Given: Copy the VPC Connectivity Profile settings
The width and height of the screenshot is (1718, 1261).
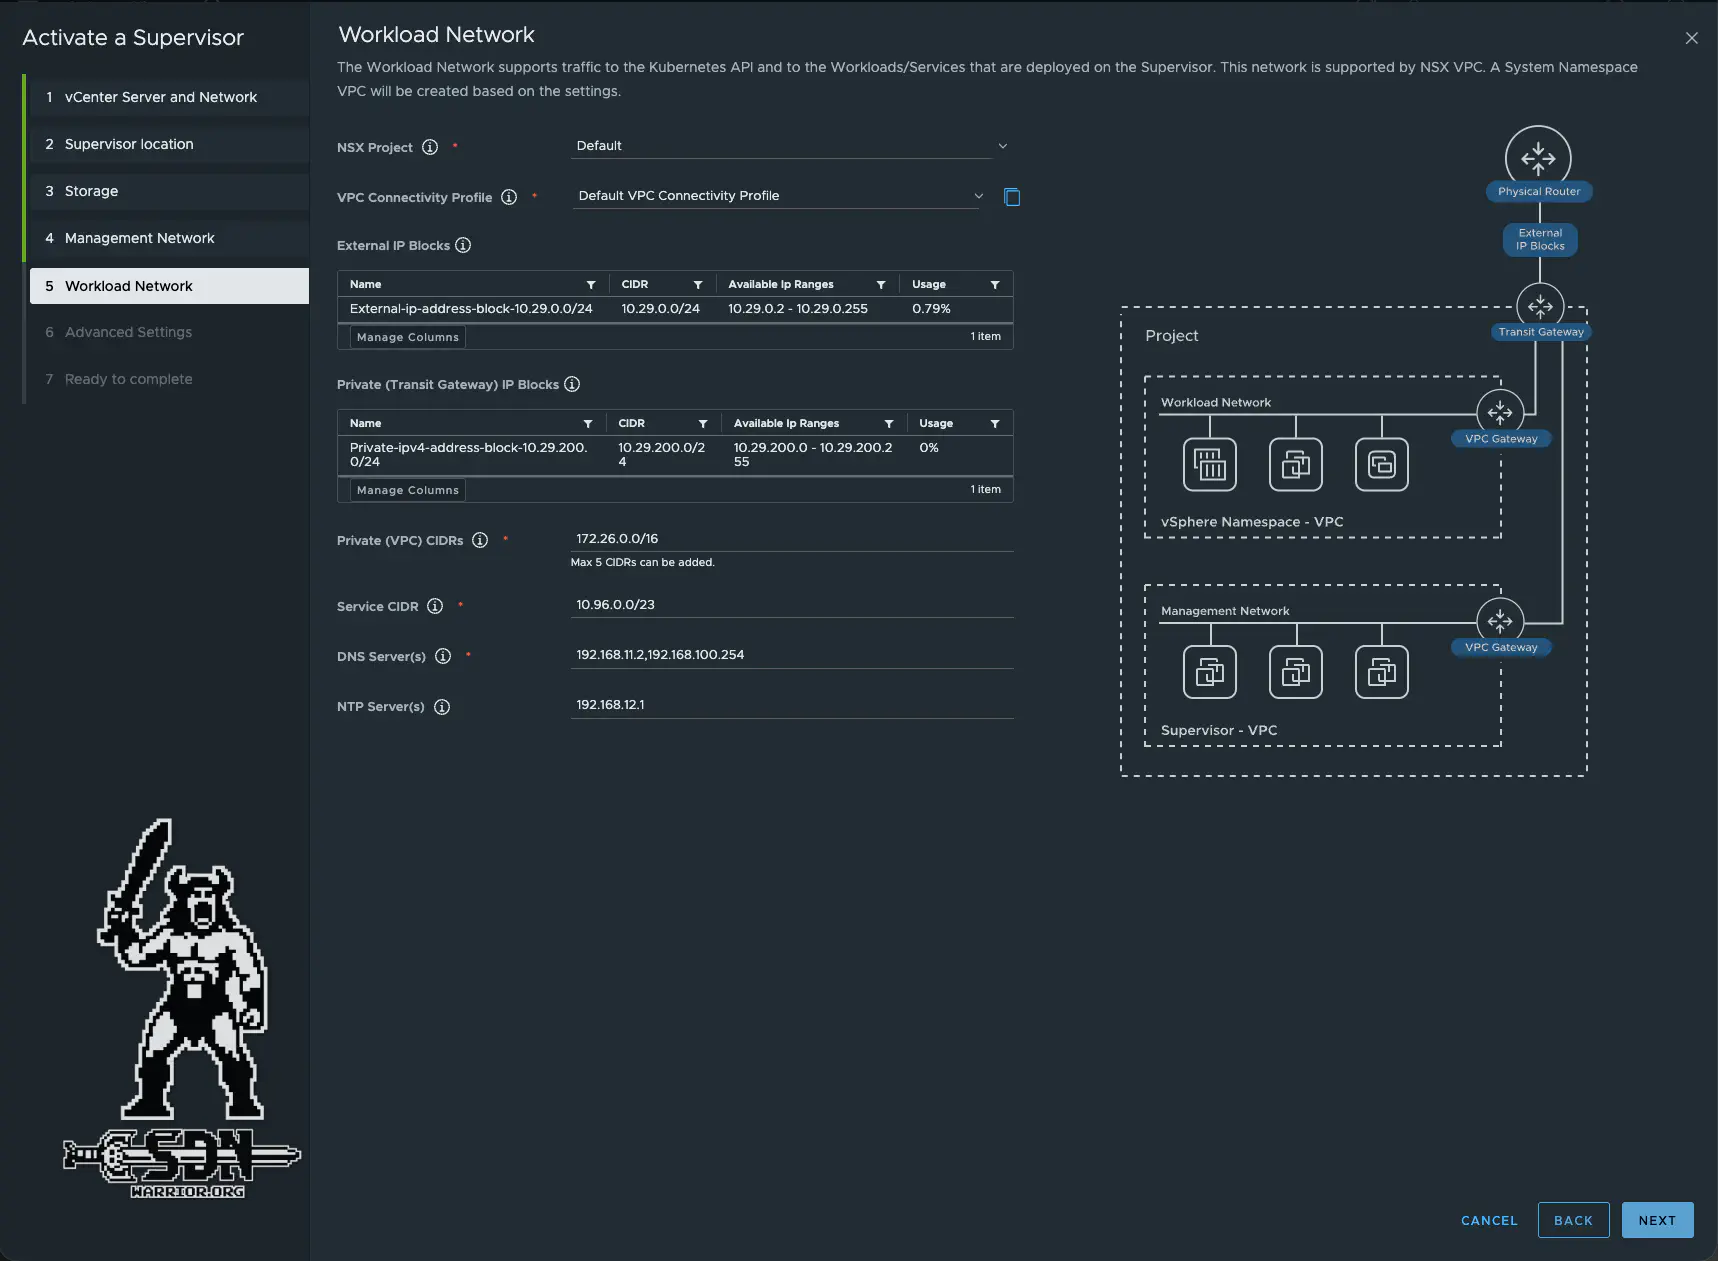Looking at the screenshot, I should (x=1012, y=197).
